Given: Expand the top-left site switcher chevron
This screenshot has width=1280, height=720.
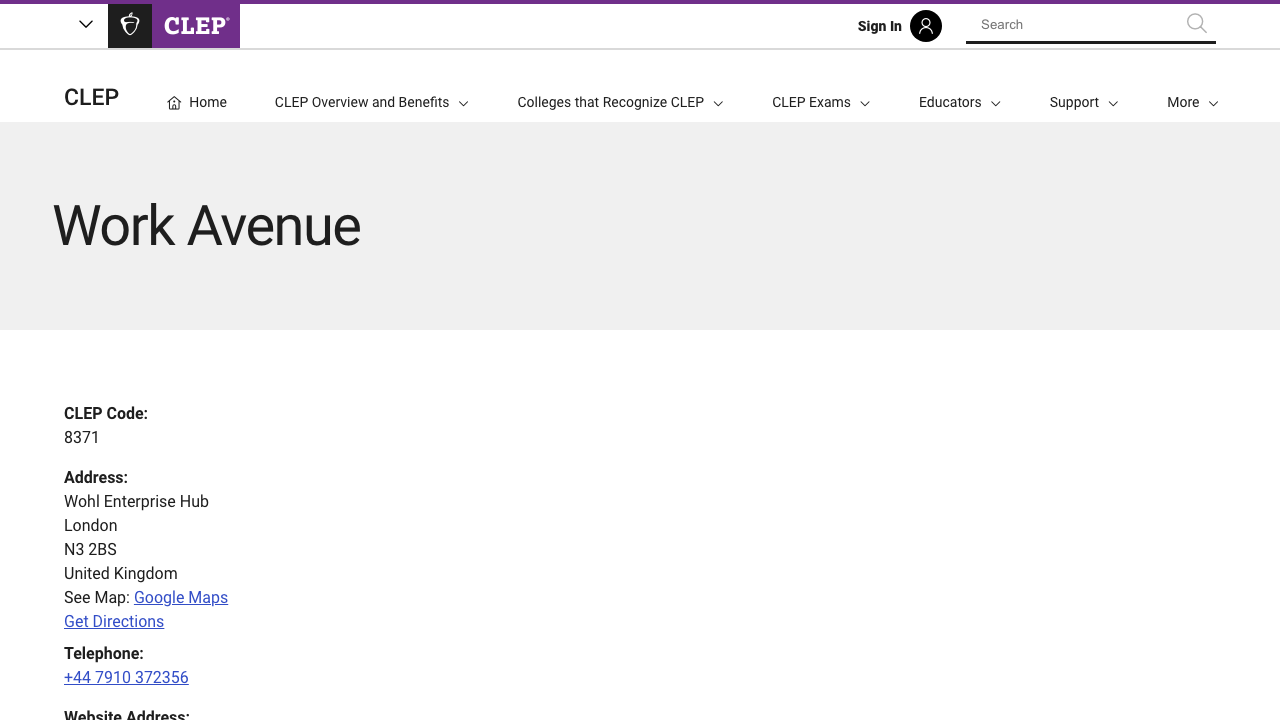Looking at the screenshot, I should point(86,25).
